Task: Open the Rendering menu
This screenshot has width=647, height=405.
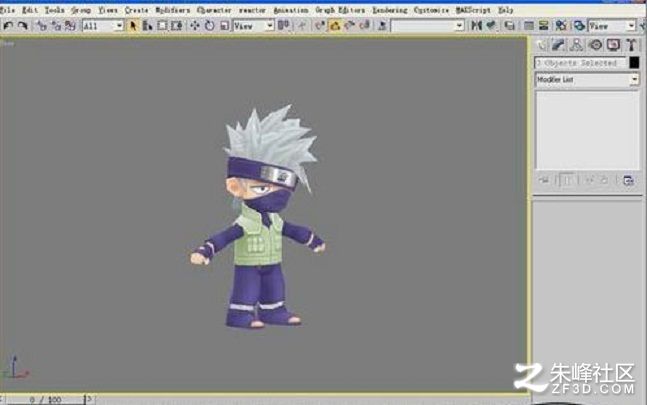Action: (390, 10)
